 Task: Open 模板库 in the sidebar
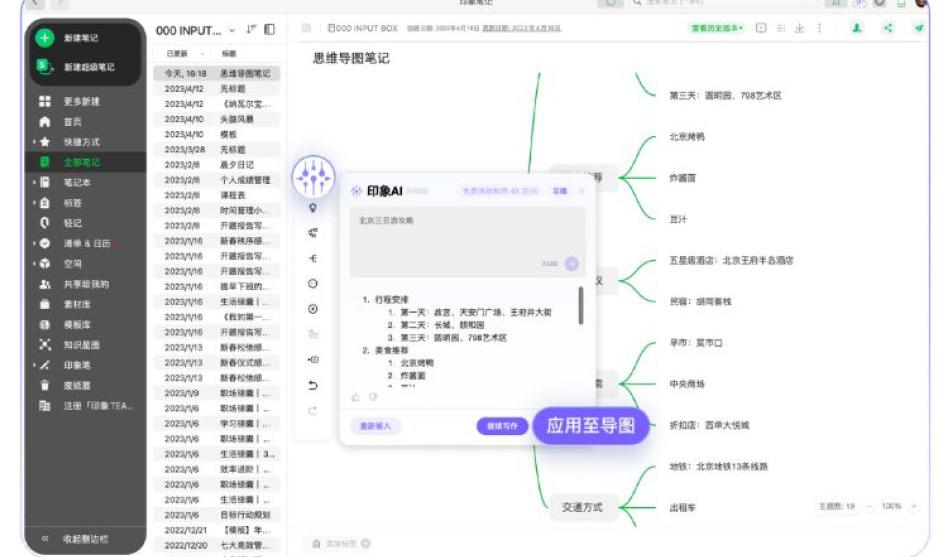pyautogui.click(x=77, y=324)
